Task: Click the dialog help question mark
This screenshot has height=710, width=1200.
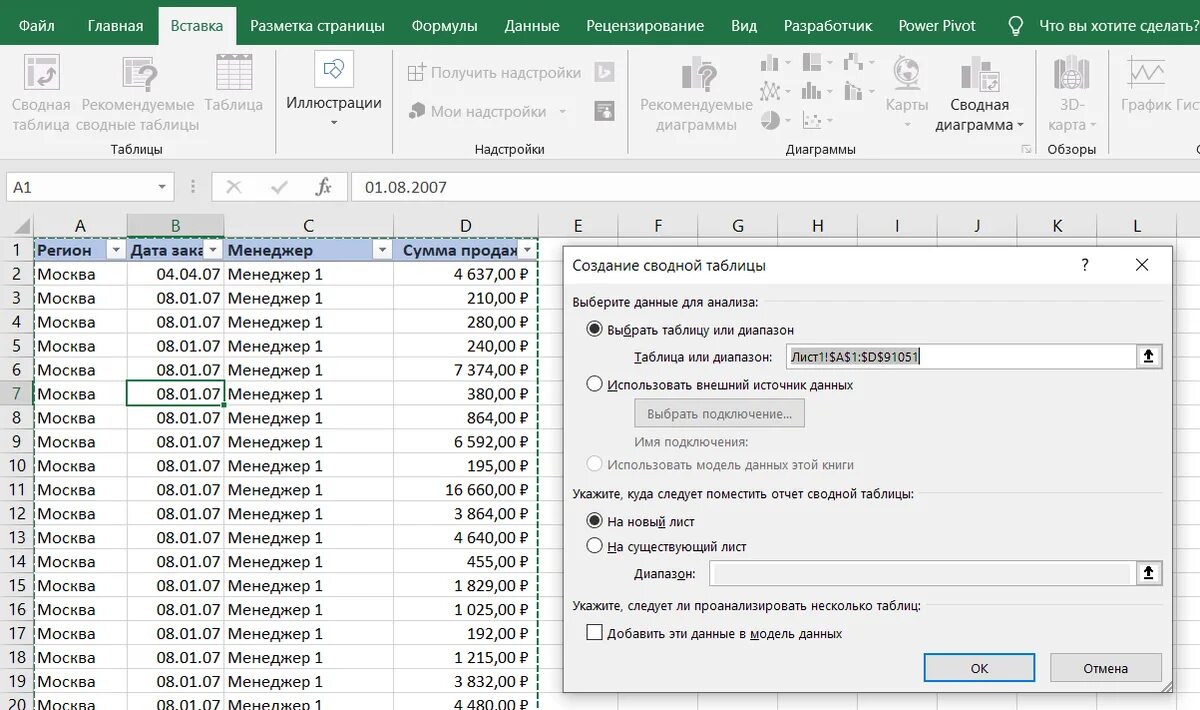Action: tap(1085, 265)
